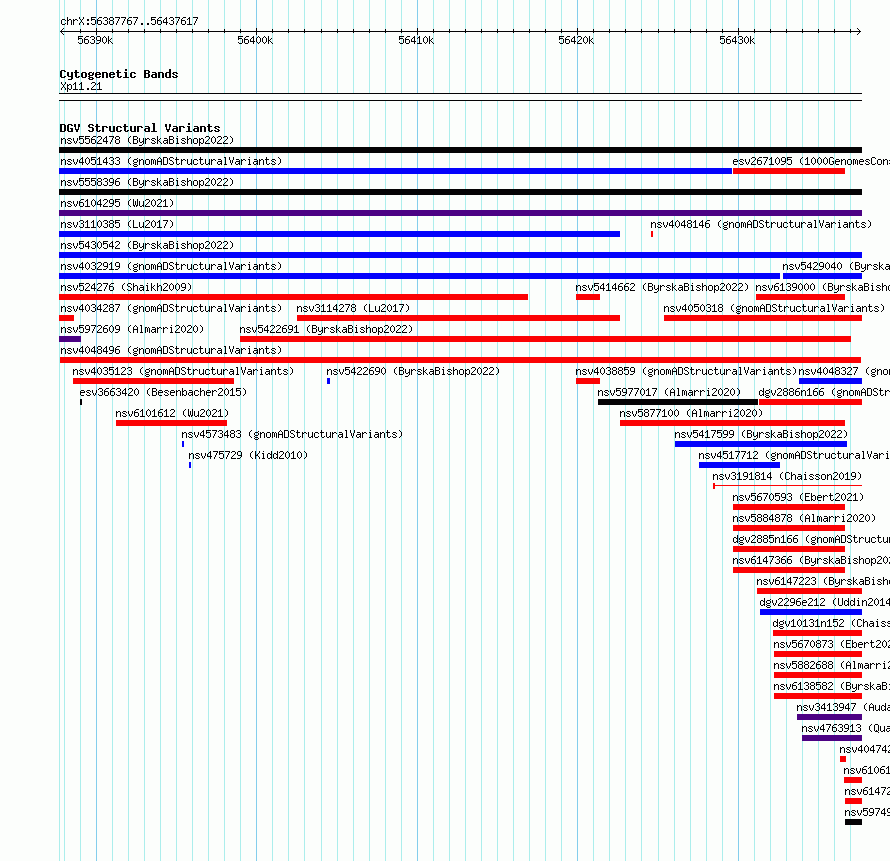The image size is (890, 861).
Task: Open the esv2671095 1000Genomes variant label
Action: click(x=811, y=161)
